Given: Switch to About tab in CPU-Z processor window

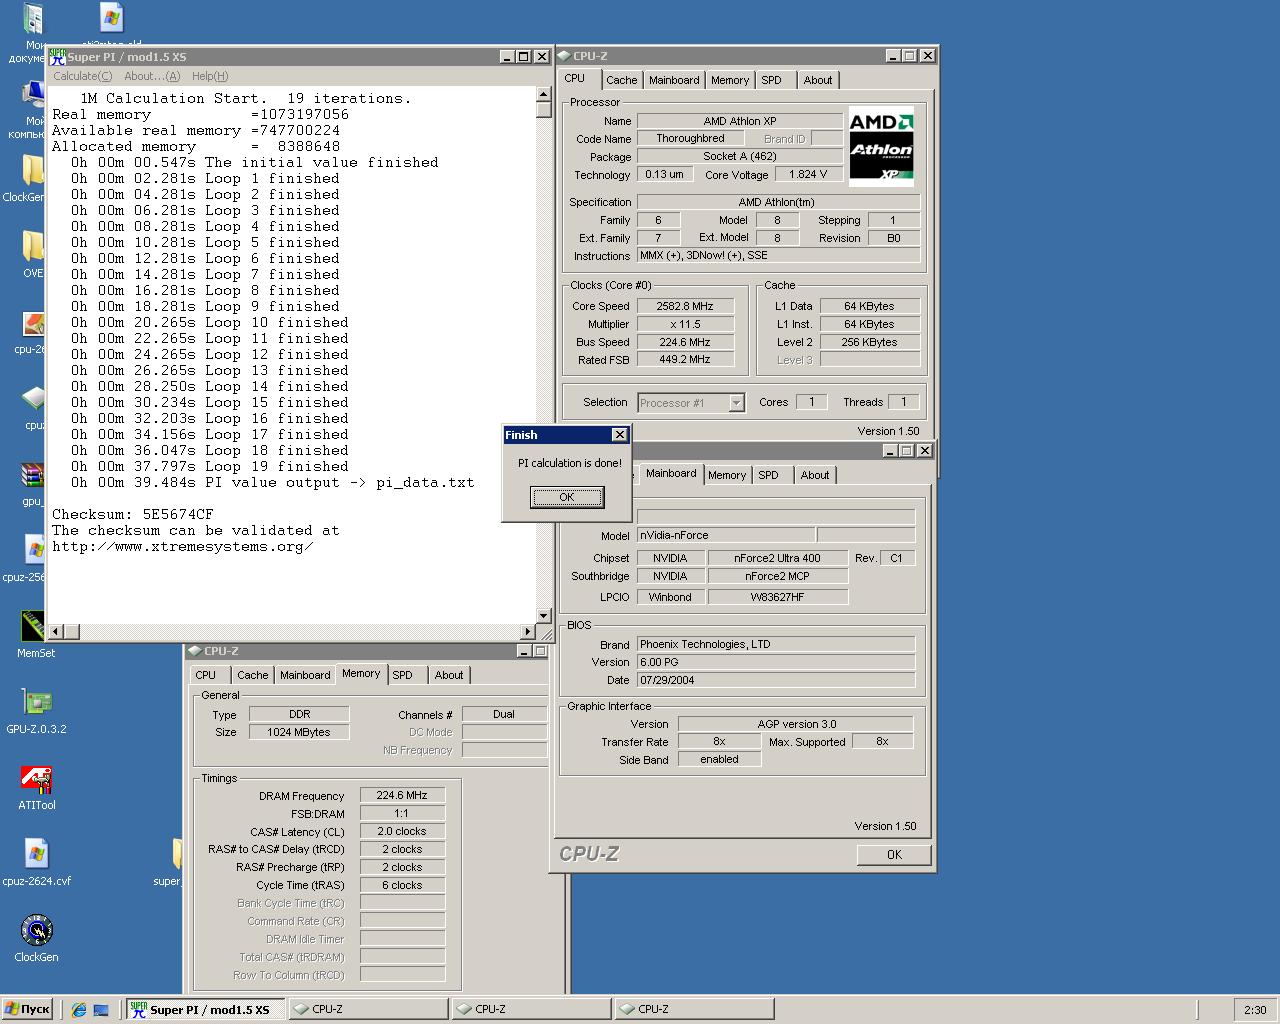Looking at the screenshot, I should click(818, 80).
